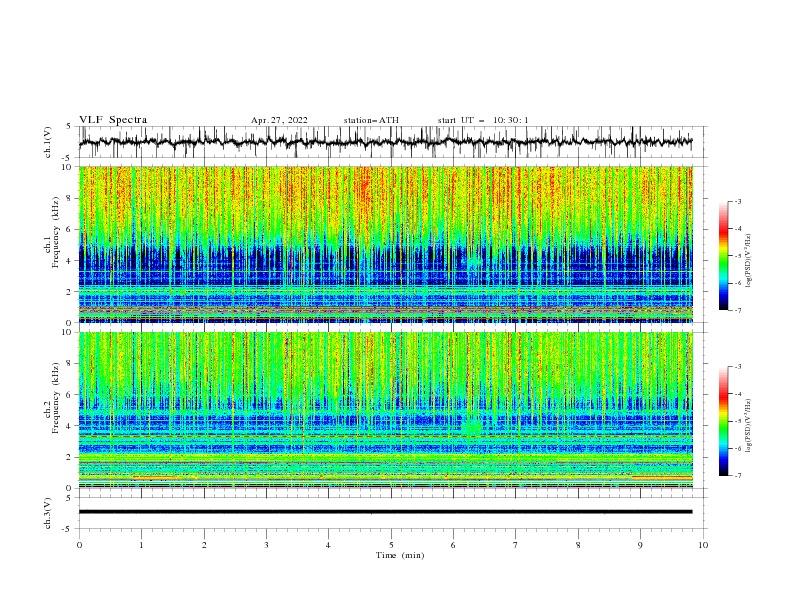Click the "ch.1(V)" waveform axis label
The height and width of the screenshot is (612, 792).
click(x=48, y=142)
